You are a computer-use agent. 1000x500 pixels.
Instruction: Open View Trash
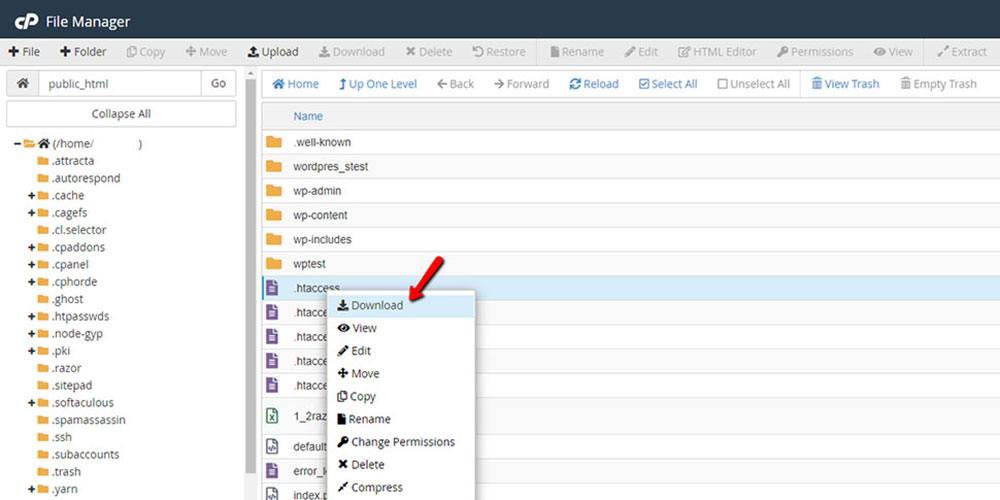coord(845,84)
